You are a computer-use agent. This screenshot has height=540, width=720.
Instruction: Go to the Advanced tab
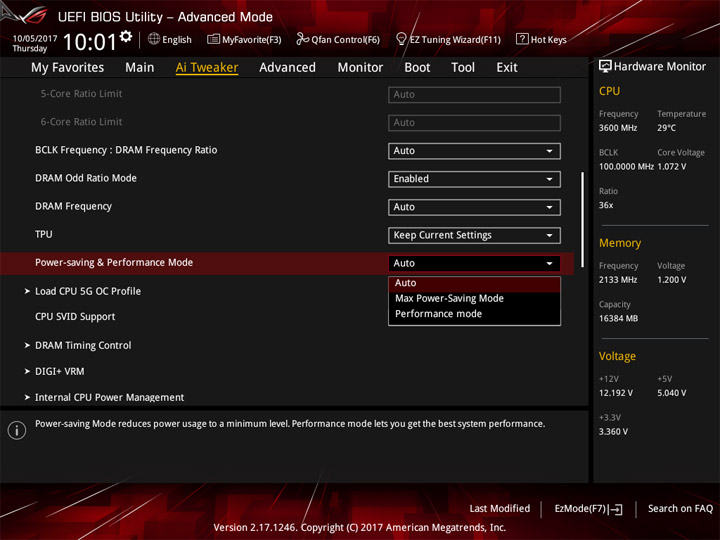point(287,68)
